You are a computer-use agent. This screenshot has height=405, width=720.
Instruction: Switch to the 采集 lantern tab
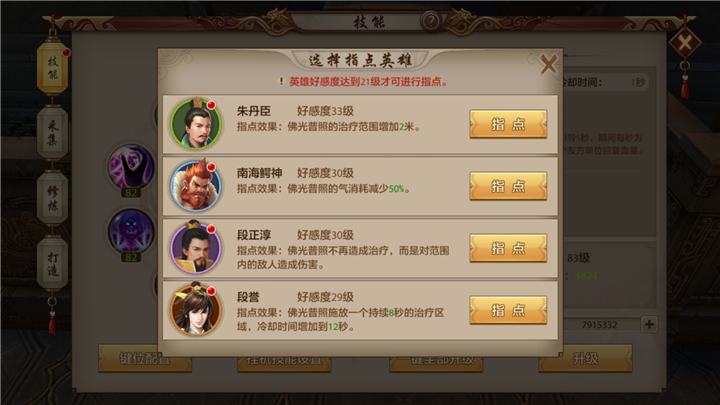click(x=52, y=133)
